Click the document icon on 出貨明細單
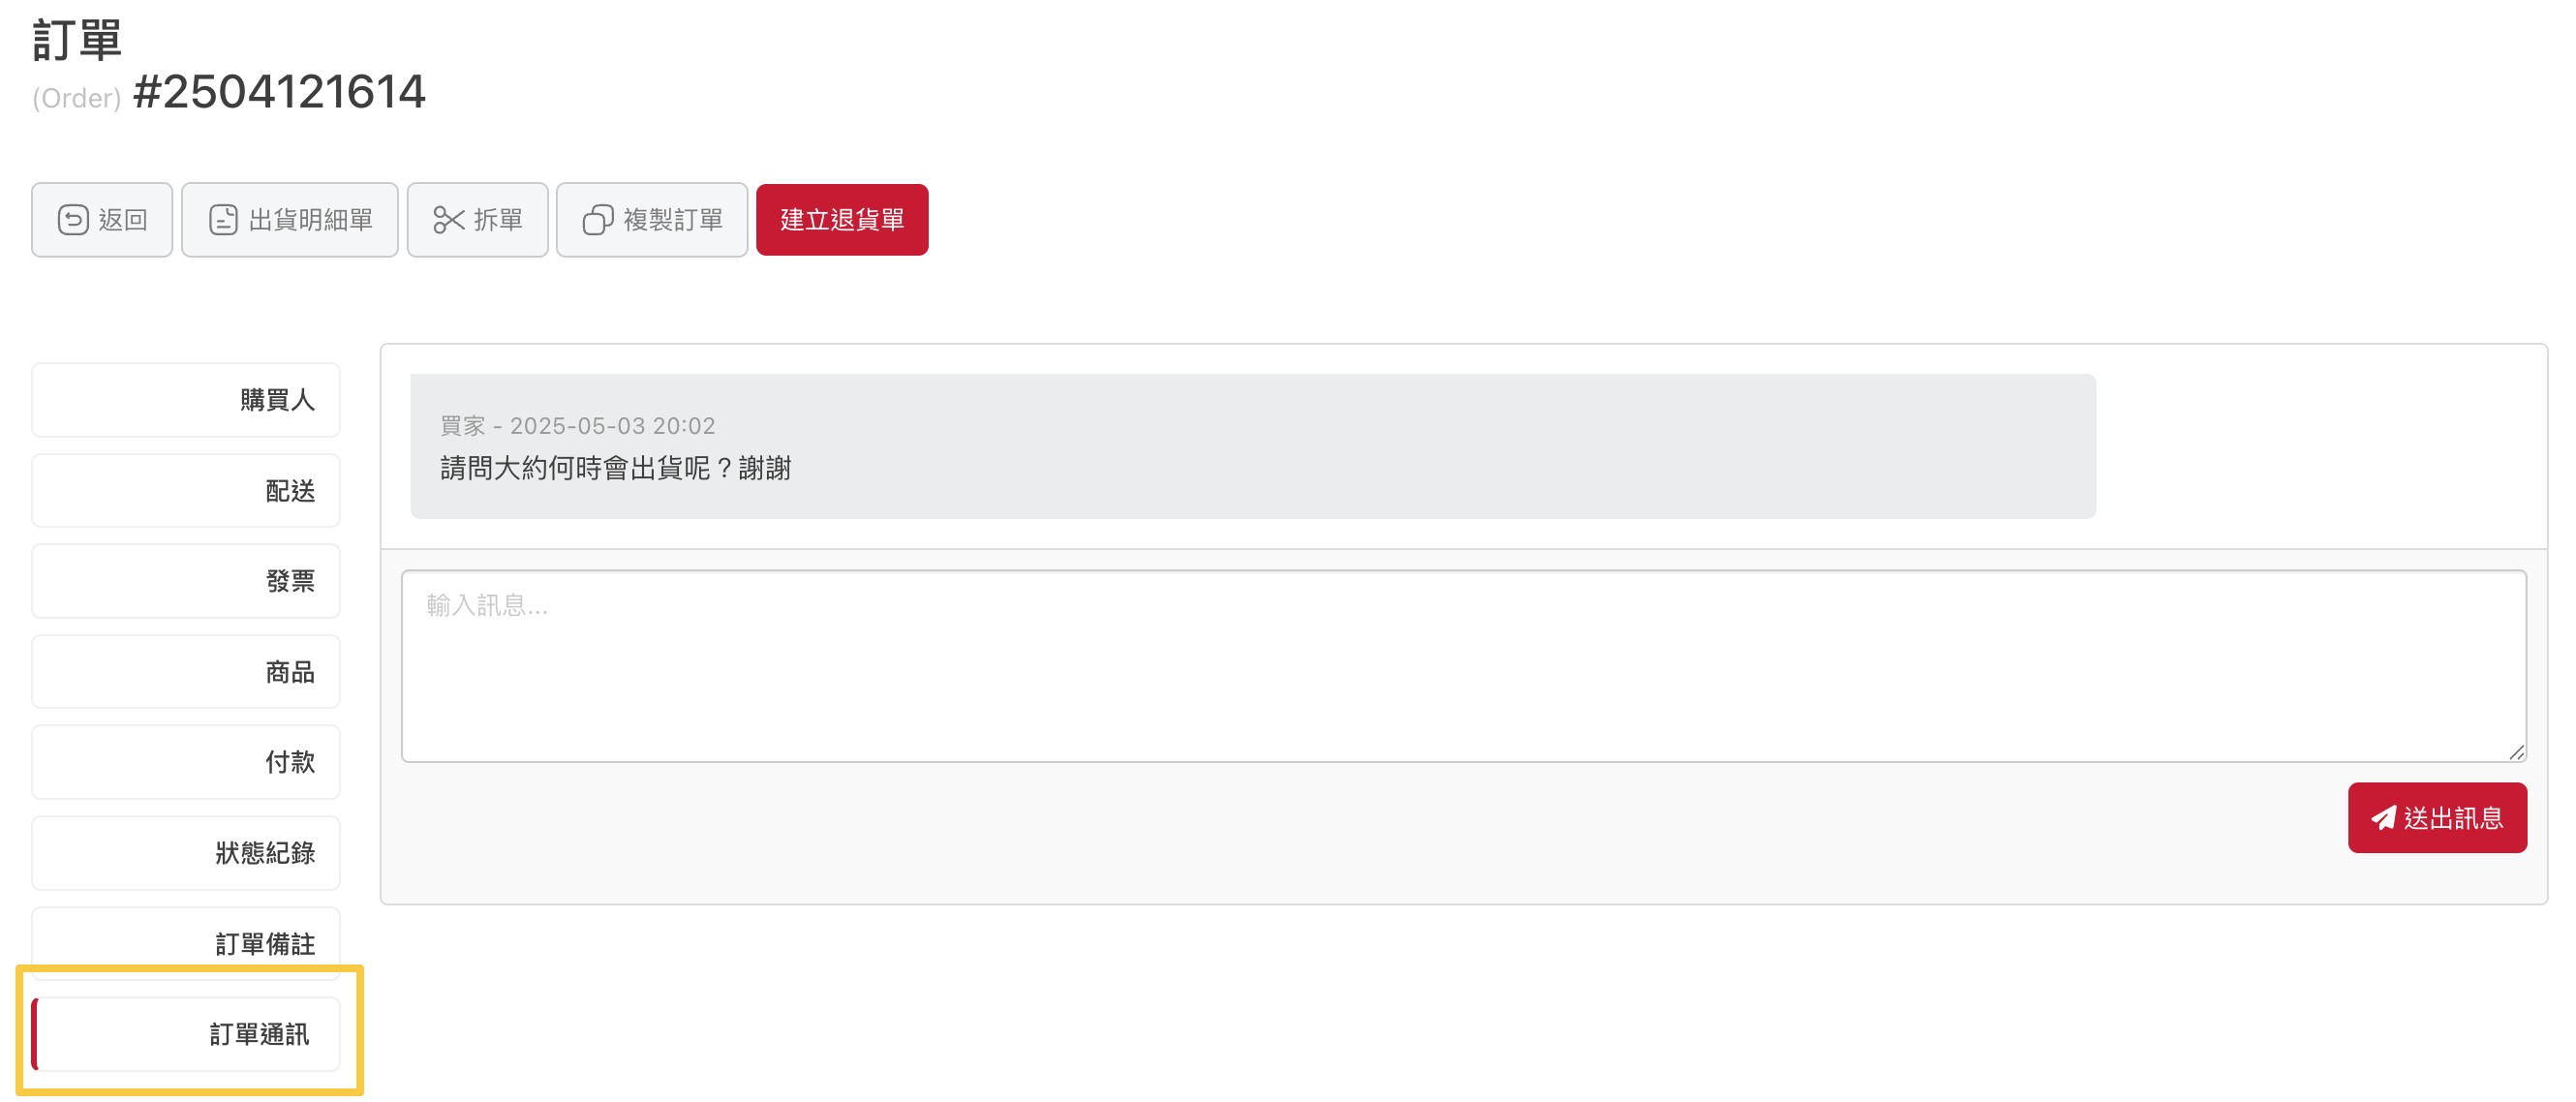2576x1102 pixels. tap(223, 220)
